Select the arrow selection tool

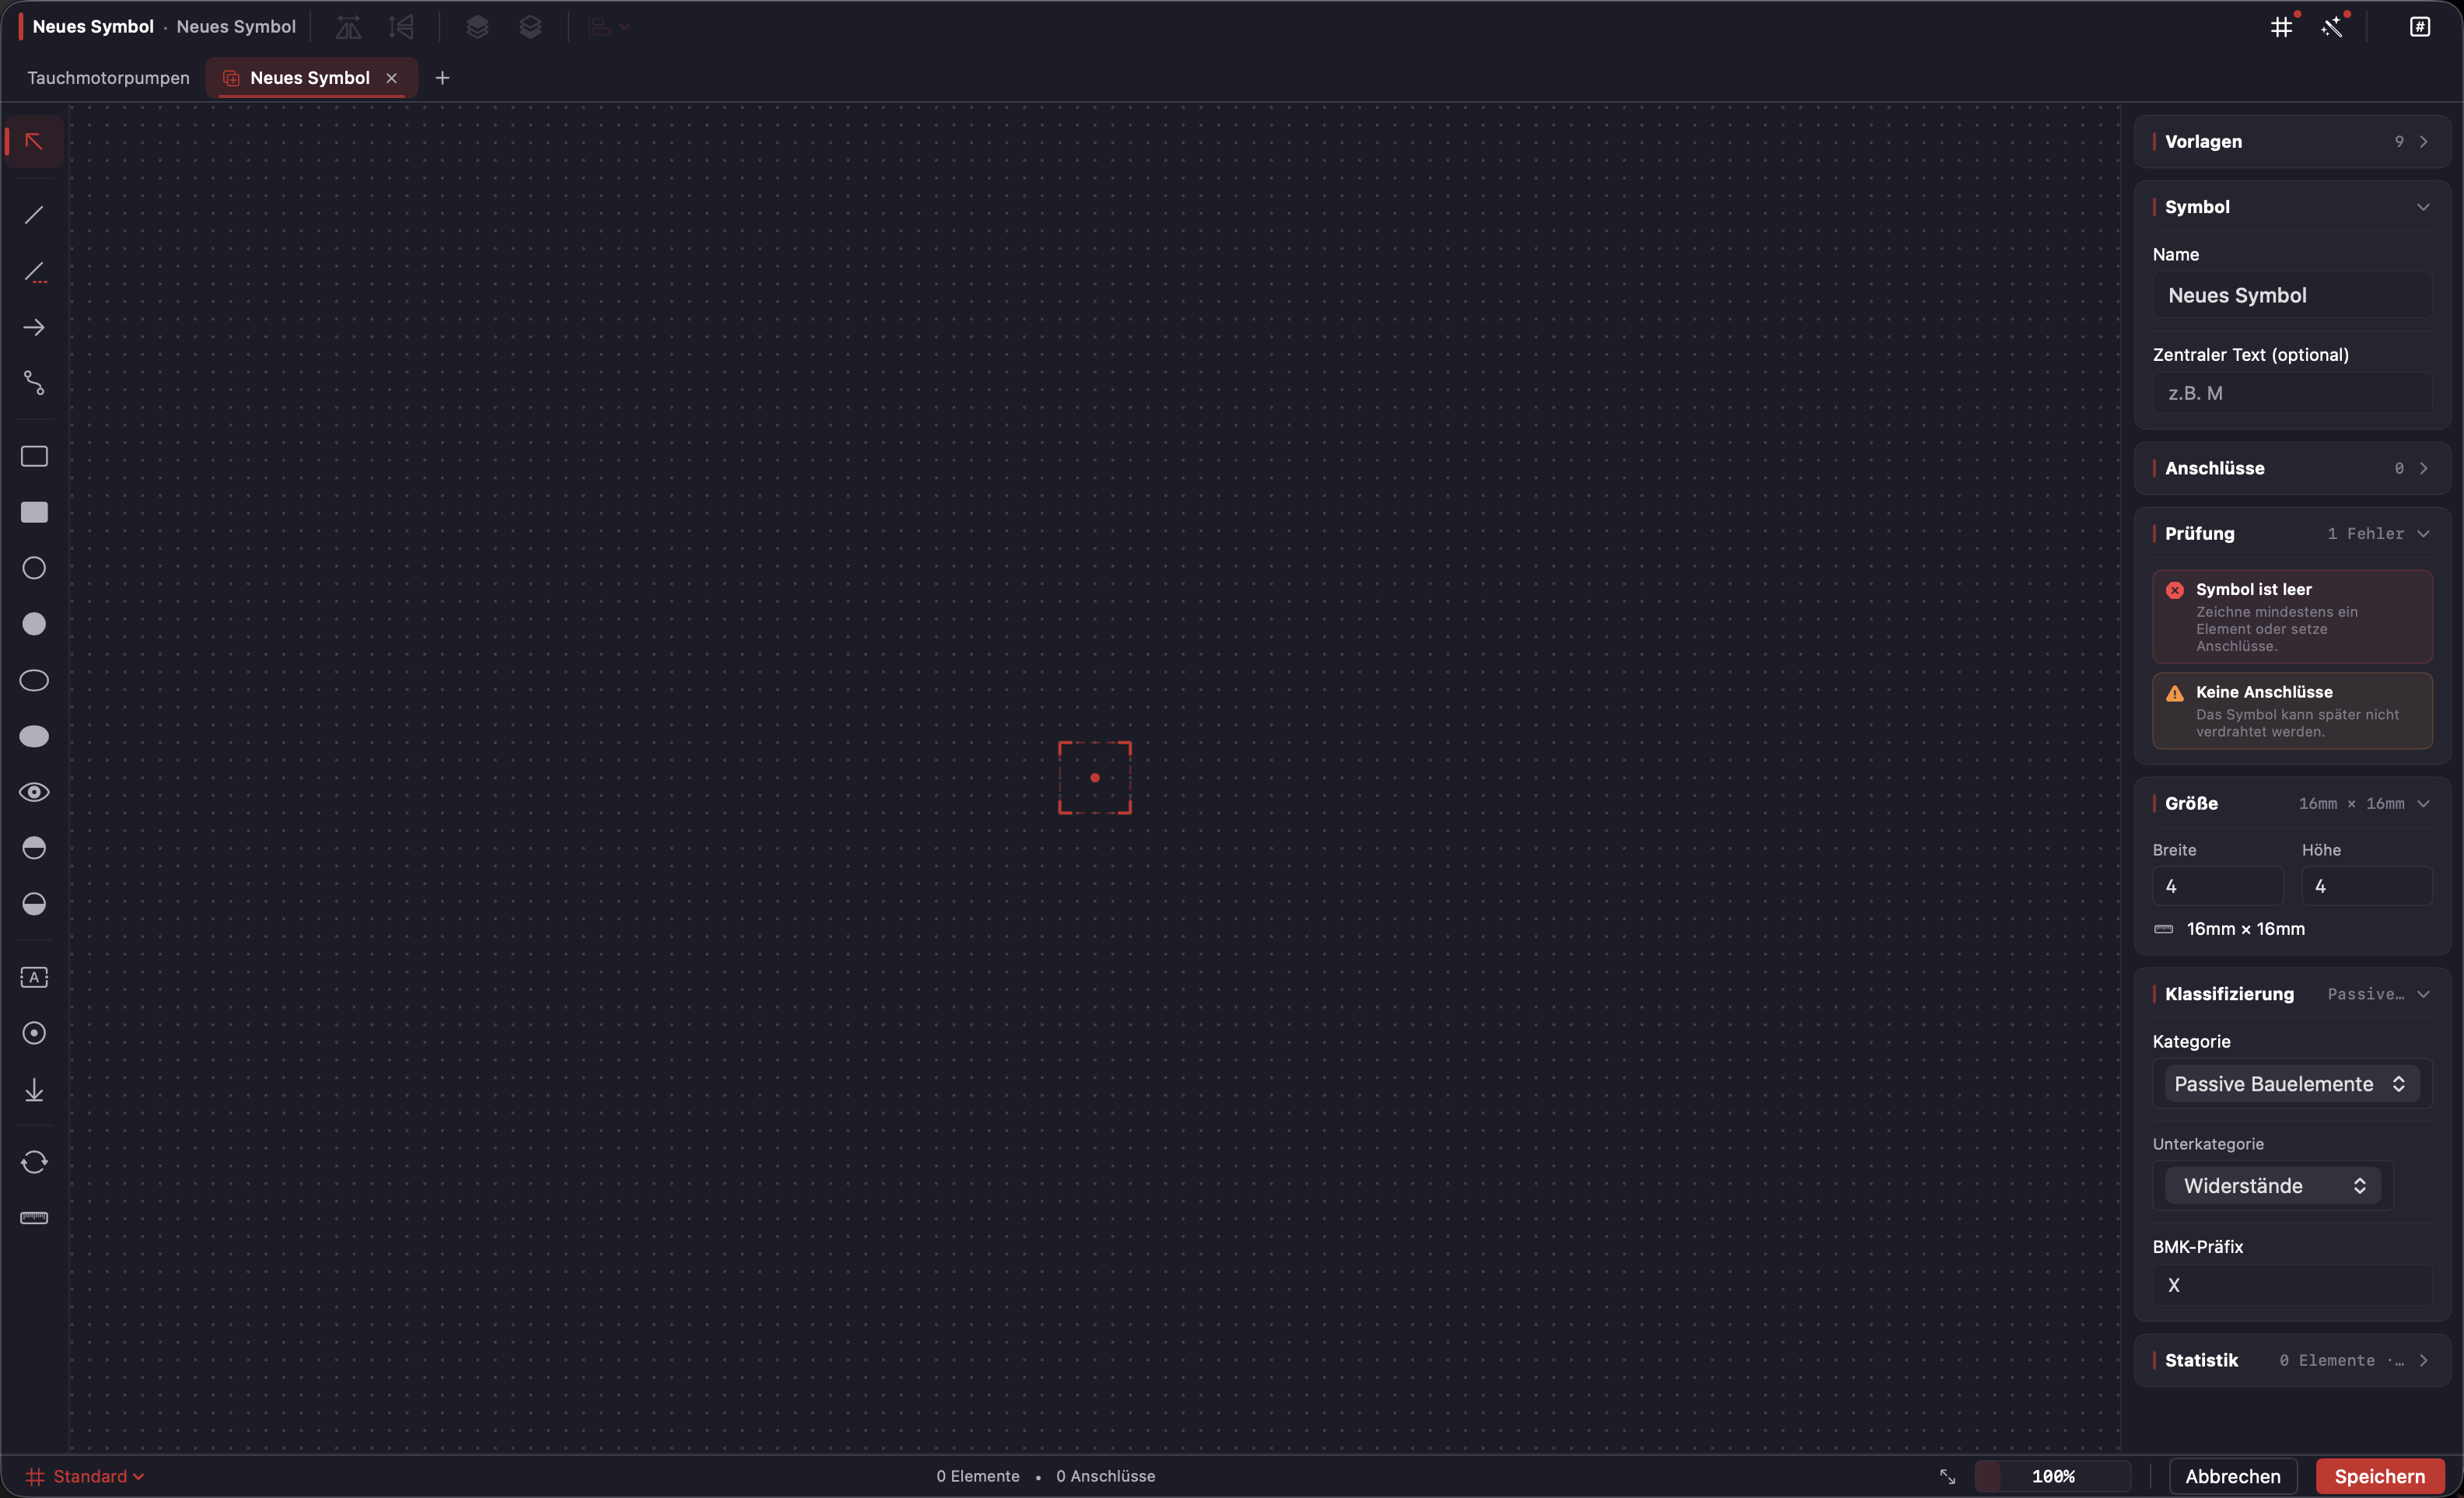click(x=34, y=141)
